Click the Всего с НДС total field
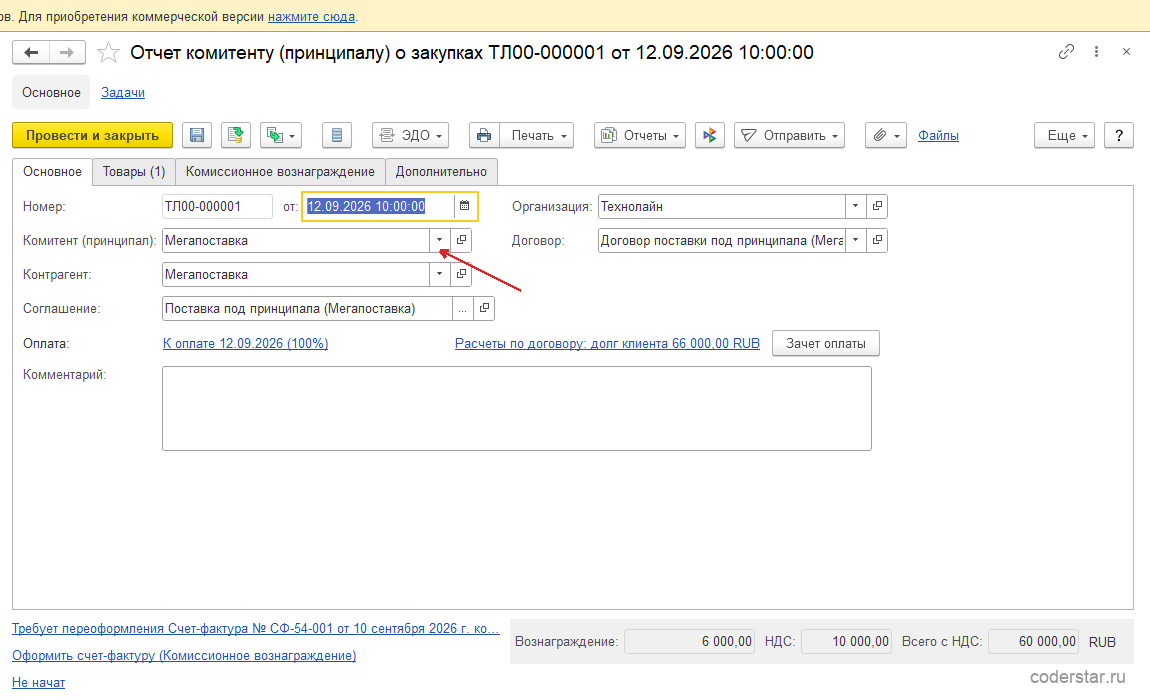 1033,641
